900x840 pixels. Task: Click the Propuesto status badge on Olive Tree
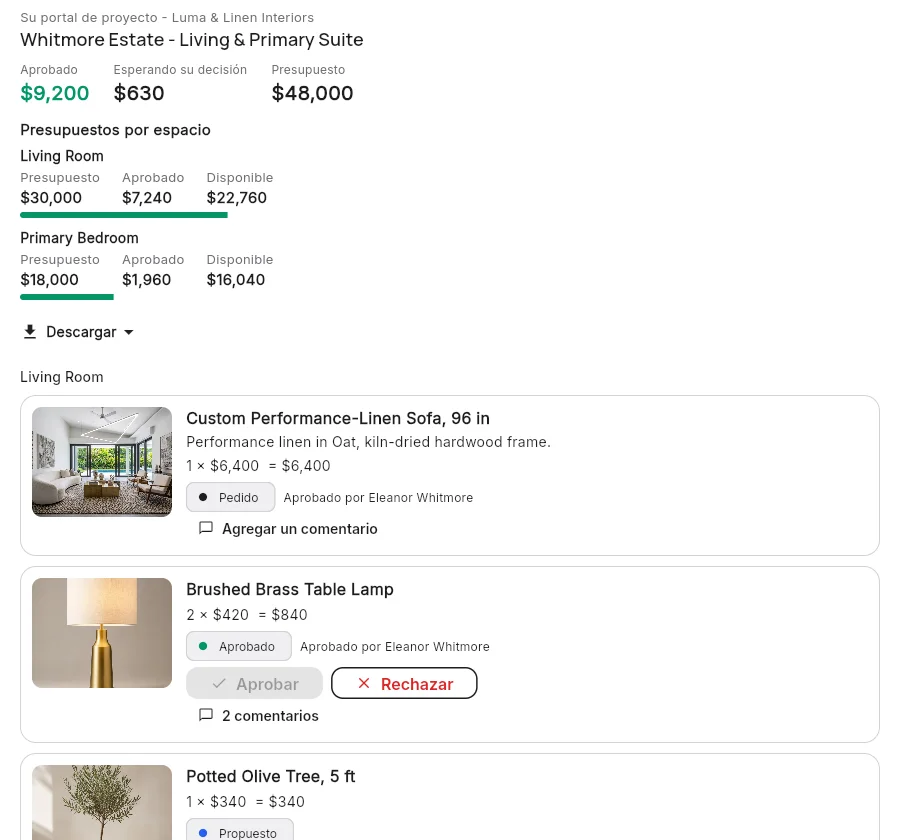coord(240,831)
